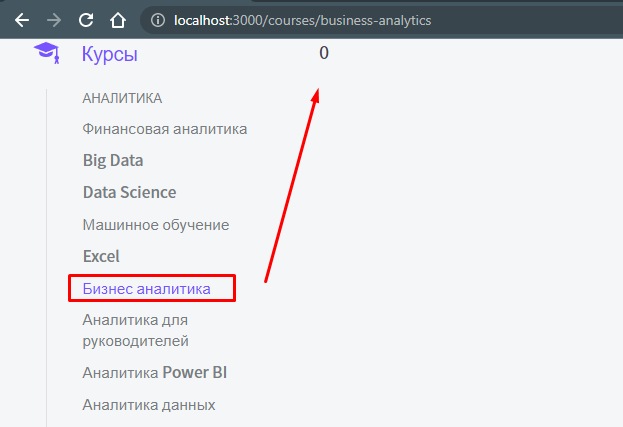The width and height of the screenshot is (623, 427).
Task: Click the counter showing 0
Action: tap(324, 53)
